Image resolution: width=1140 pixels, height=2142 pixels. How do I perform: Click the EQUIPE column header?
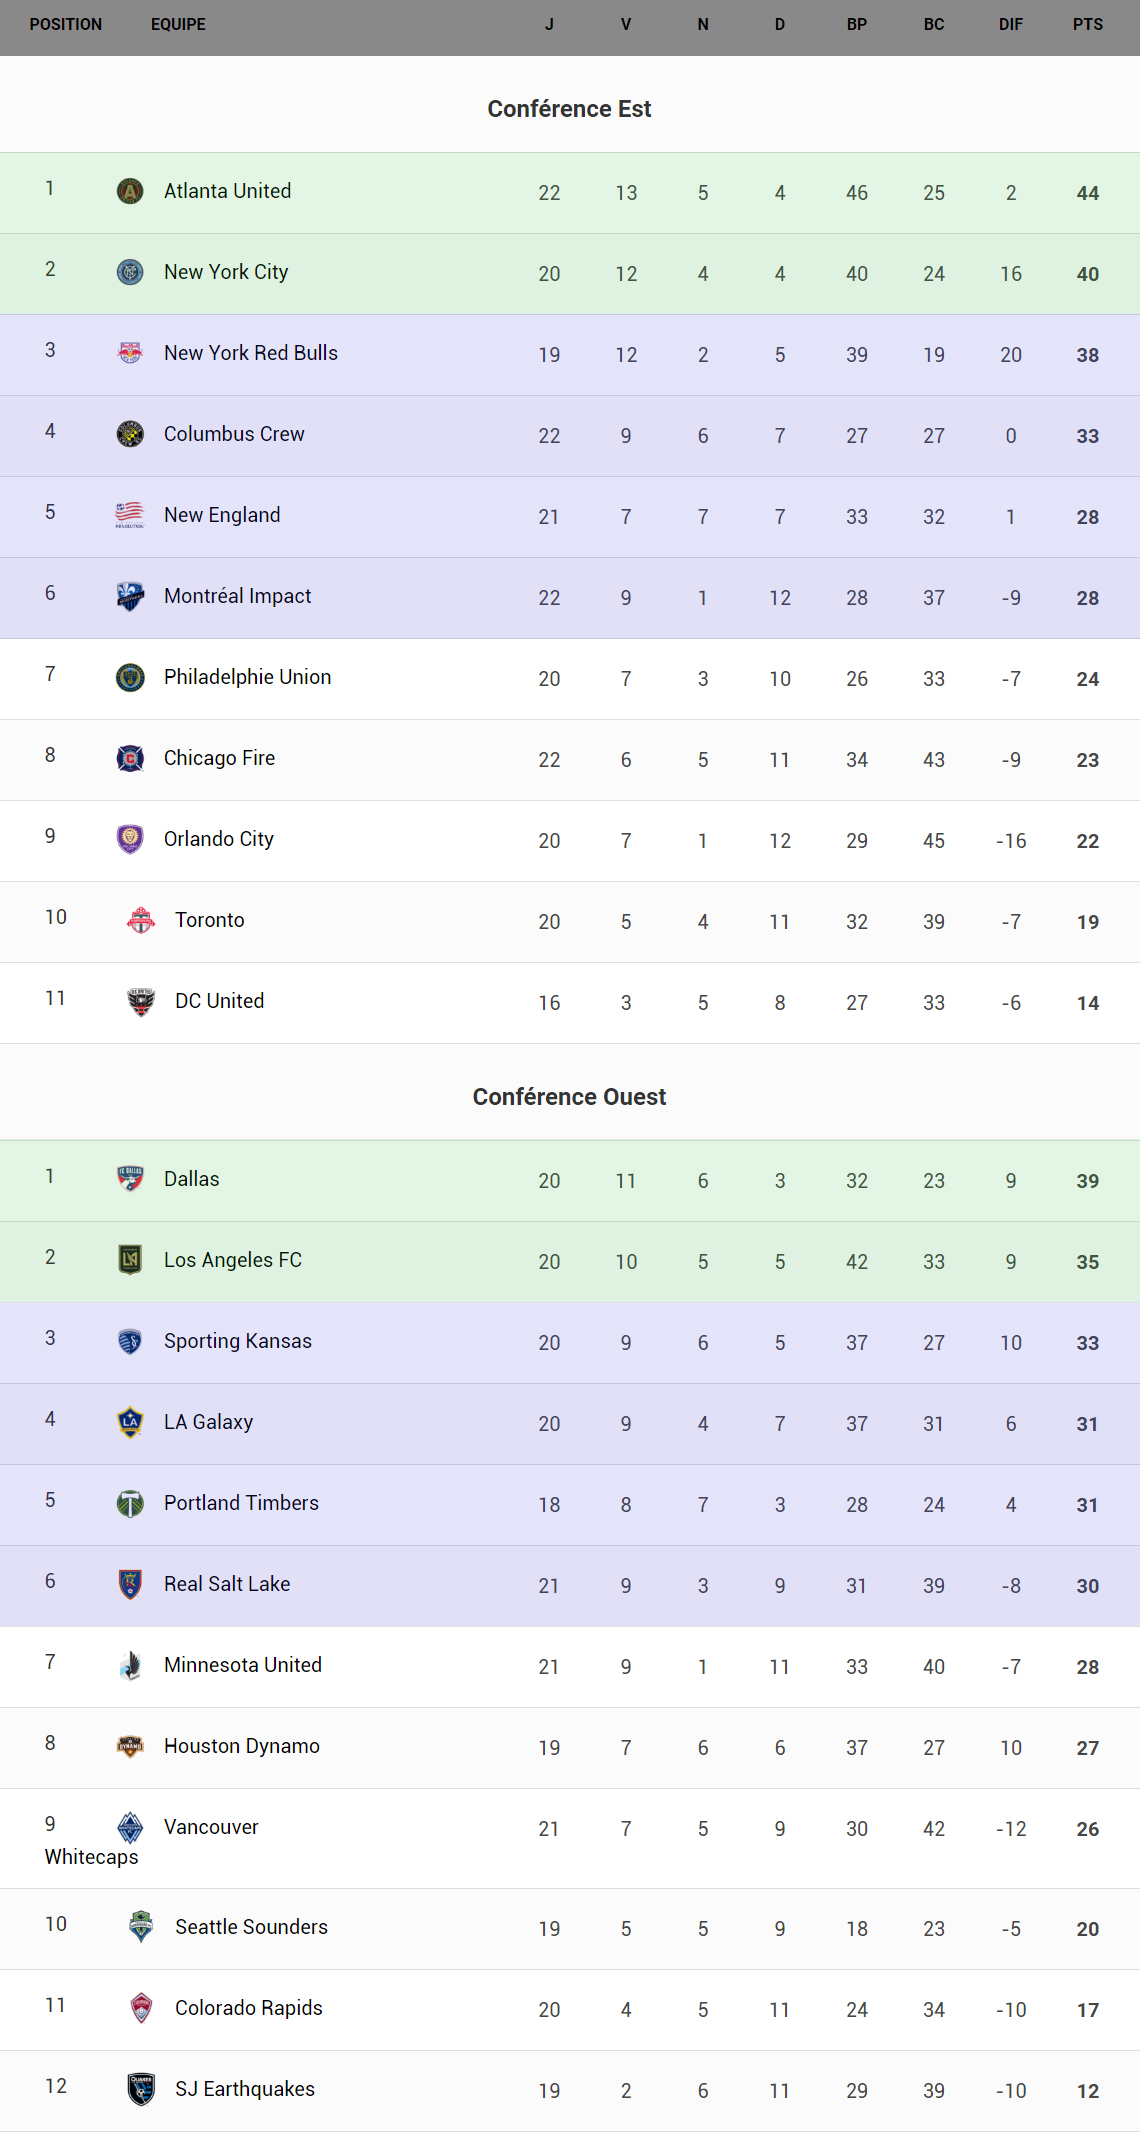178,24
